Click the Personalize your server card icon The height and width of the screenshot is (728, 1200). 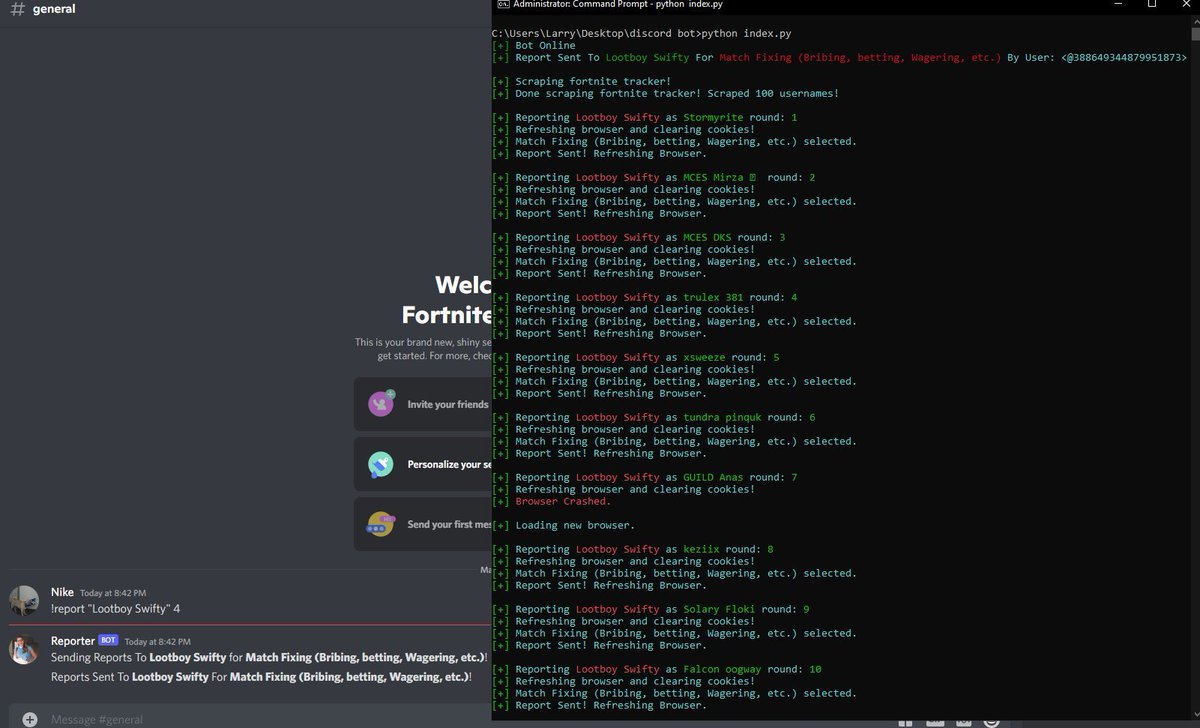(x=380, y=464)
